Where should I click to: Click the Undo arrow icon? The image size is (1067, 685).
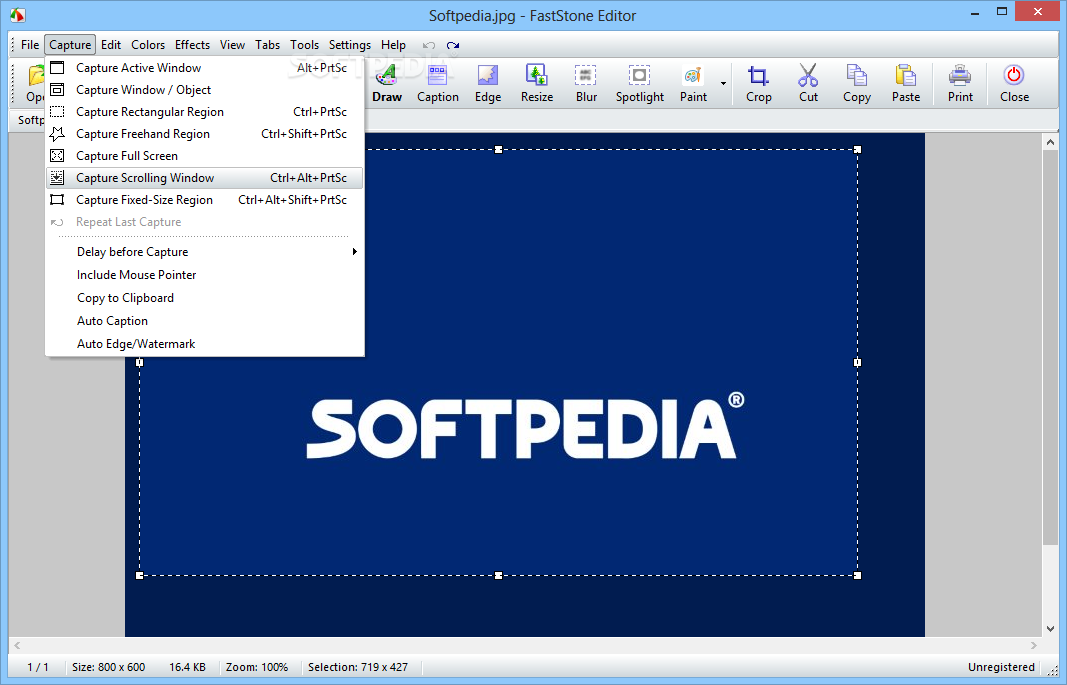pyautogui.click(x=429, y=46)
